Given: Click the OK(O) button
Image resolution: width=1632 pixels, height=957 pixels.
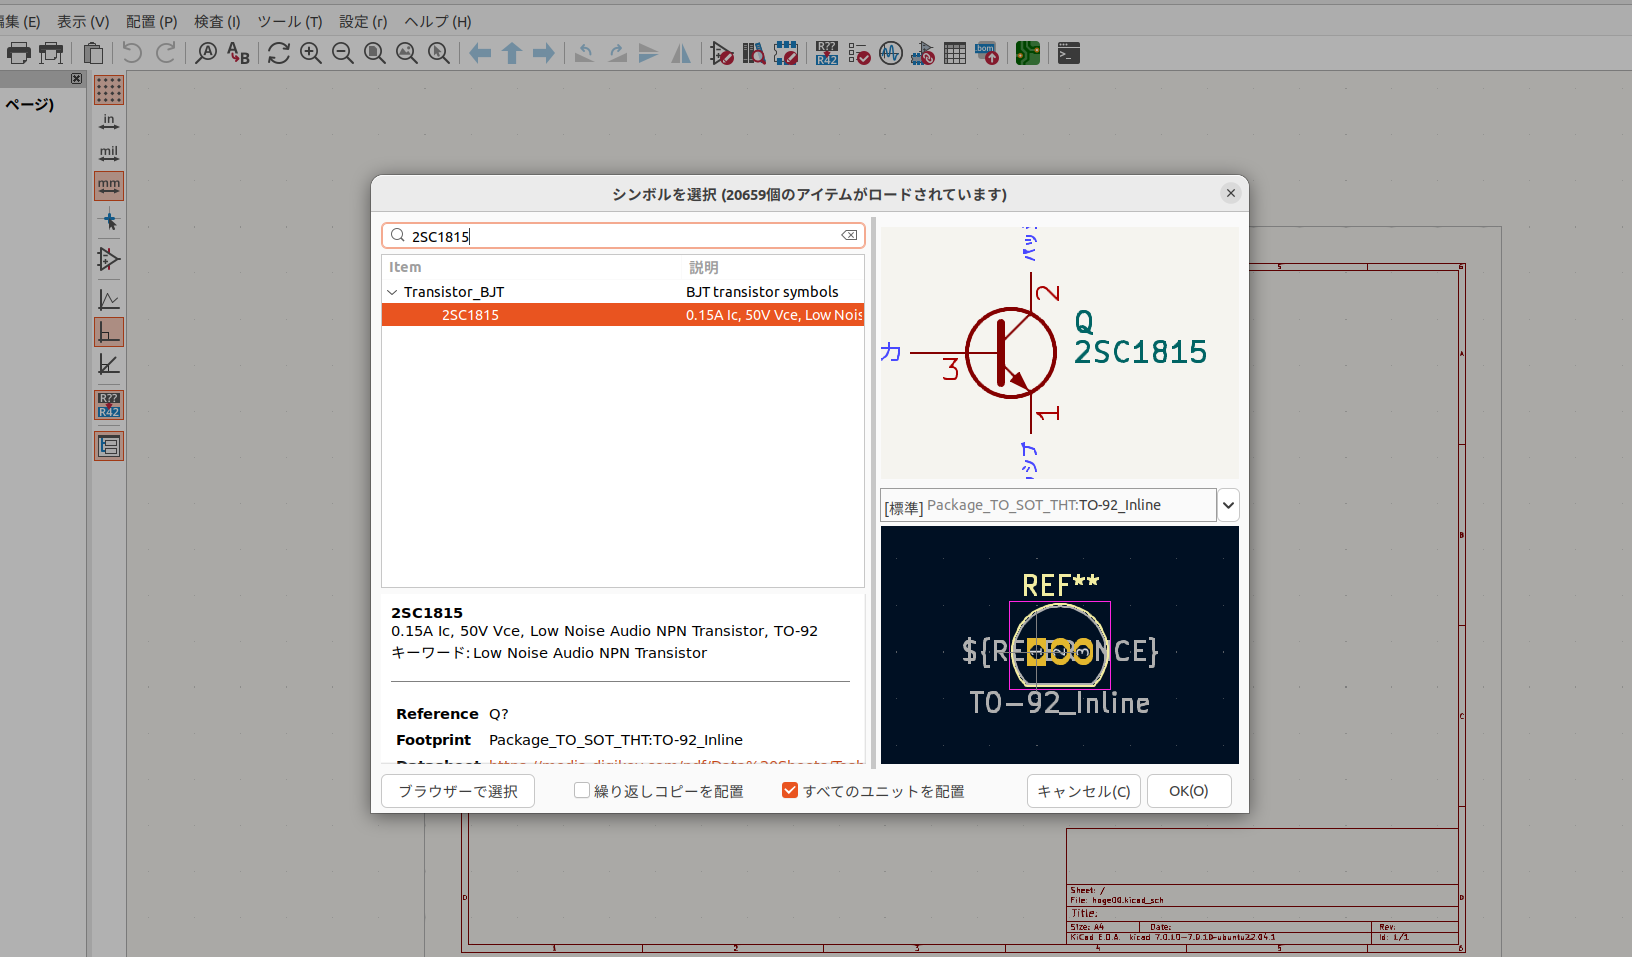Looking at the screenshot, I should pos(1188,791).
